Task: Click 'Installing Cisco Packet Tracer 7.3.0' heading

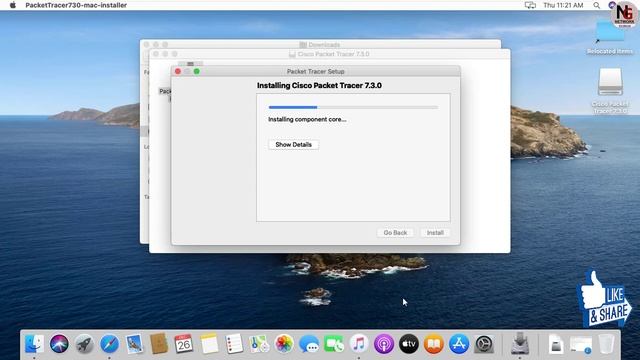Action: pos(319,86)
